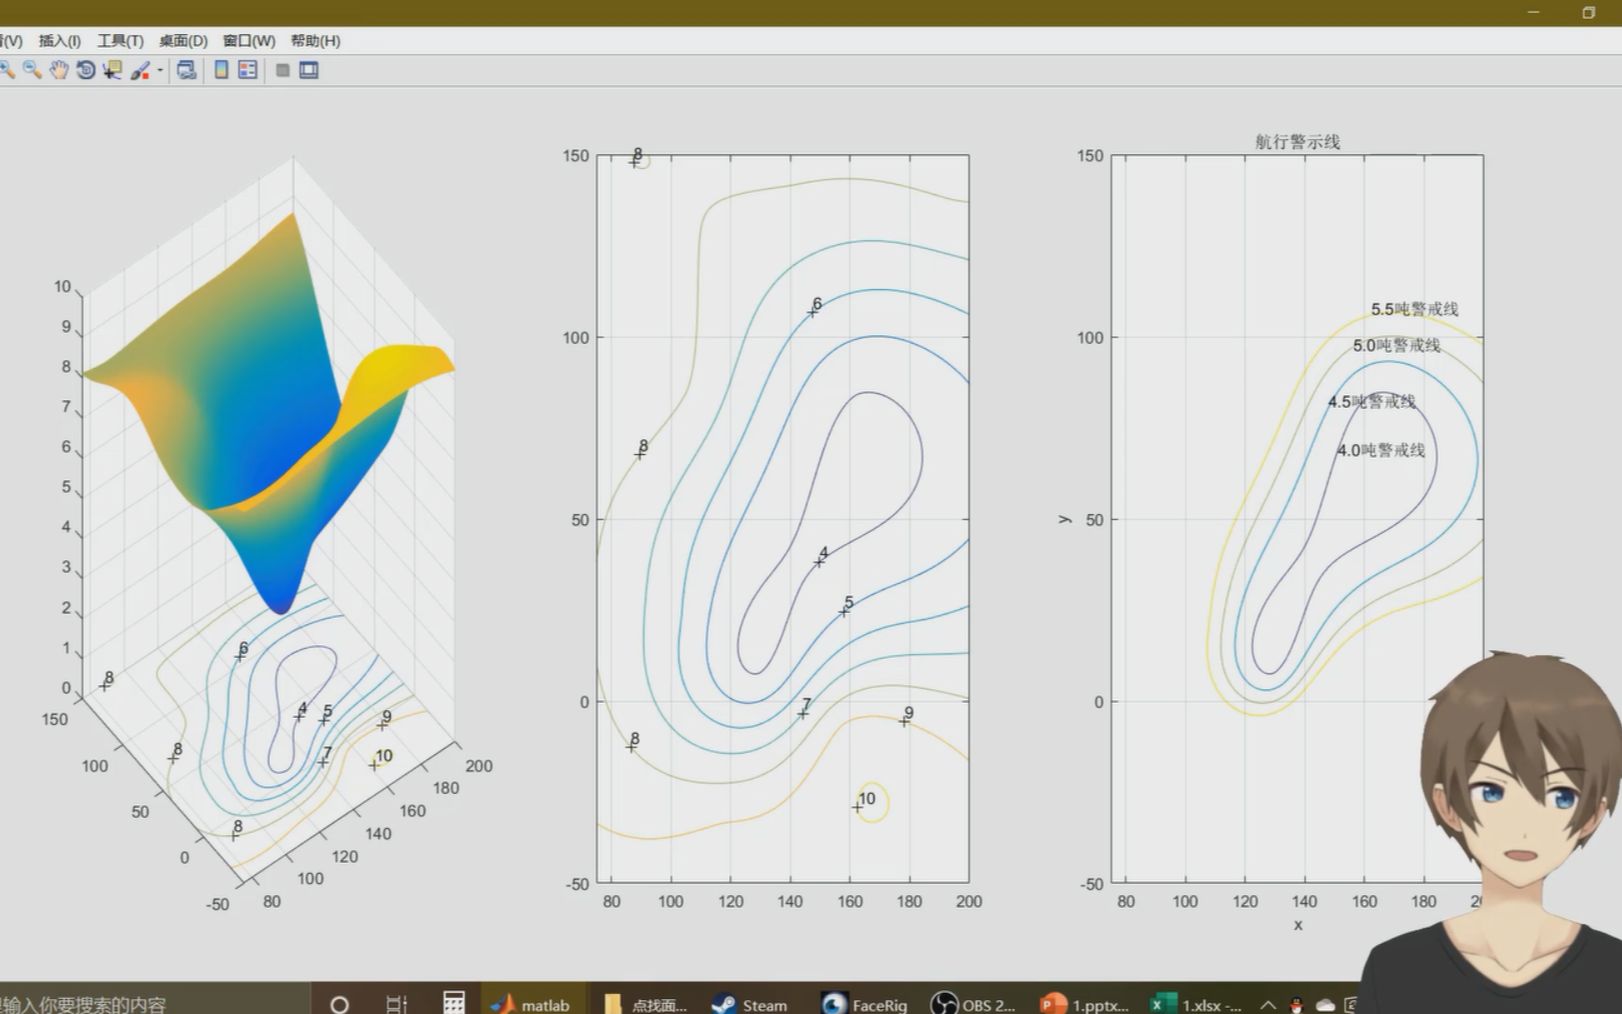This screenshot has height=1014, width=1622.
Task: Expand the brush color dropdown arrow
Action: click(160, 70)
